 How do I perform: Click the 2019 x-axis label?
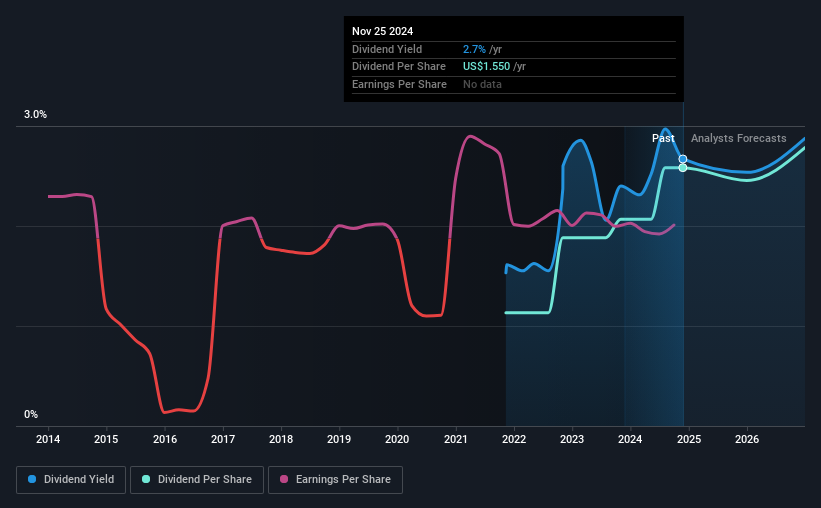(x=339, y=439)
